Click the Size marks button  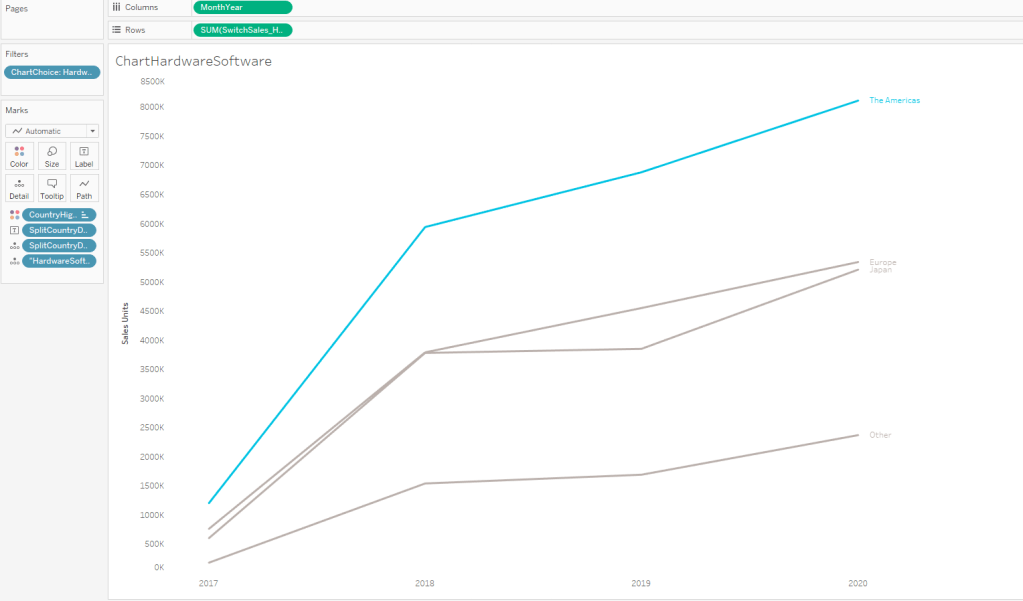(52, 156)
